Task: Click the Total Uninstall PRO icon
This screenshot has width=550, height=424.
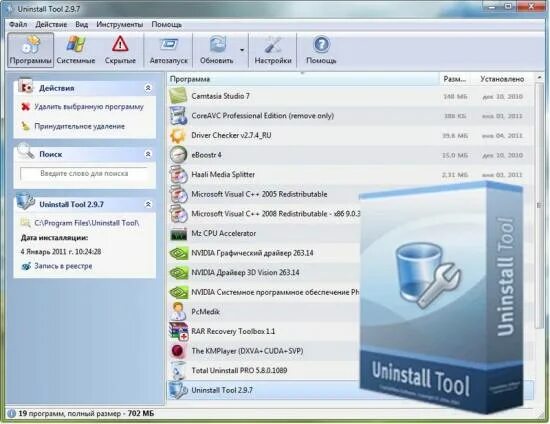Action: click(179, 370)
